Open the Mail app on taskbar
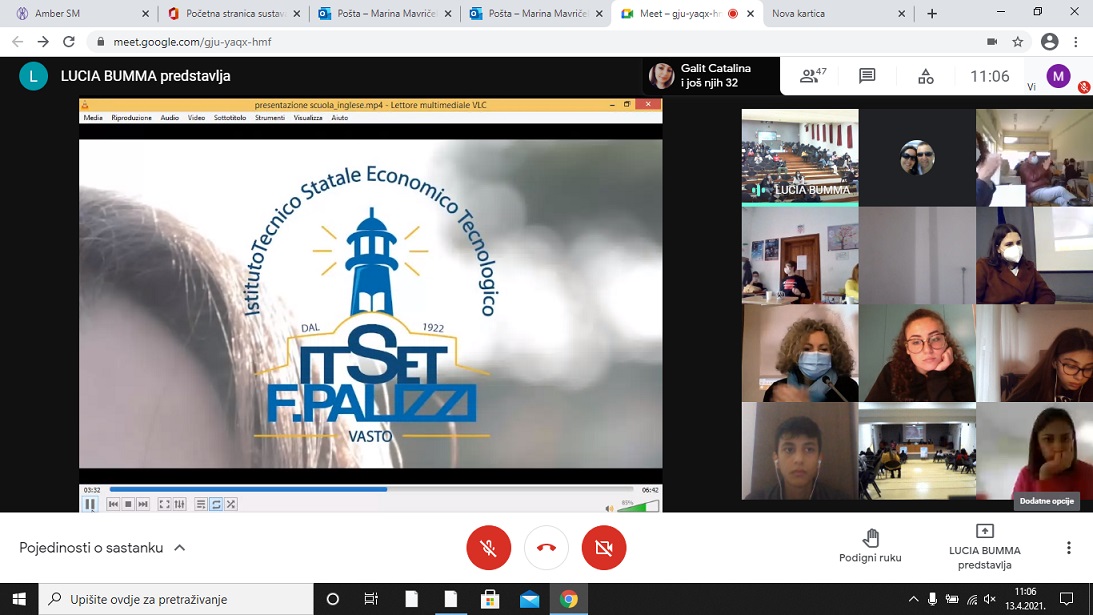 click(x=529, y=599)
